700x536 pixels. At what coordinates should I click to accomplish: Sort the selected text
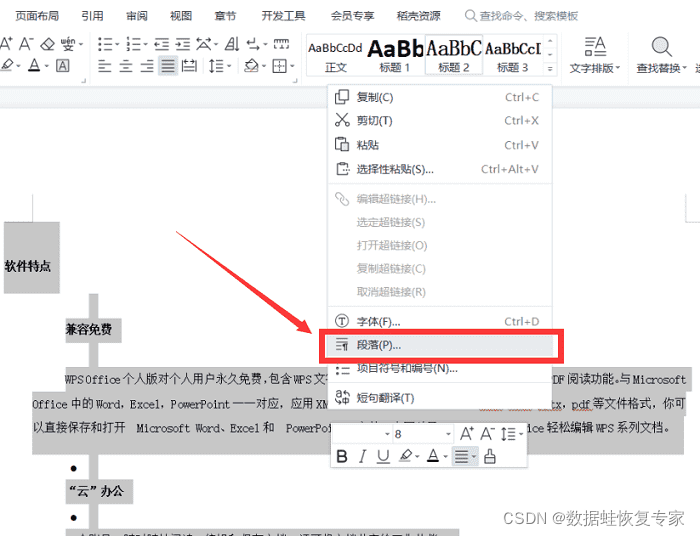[x=232, y=44]
